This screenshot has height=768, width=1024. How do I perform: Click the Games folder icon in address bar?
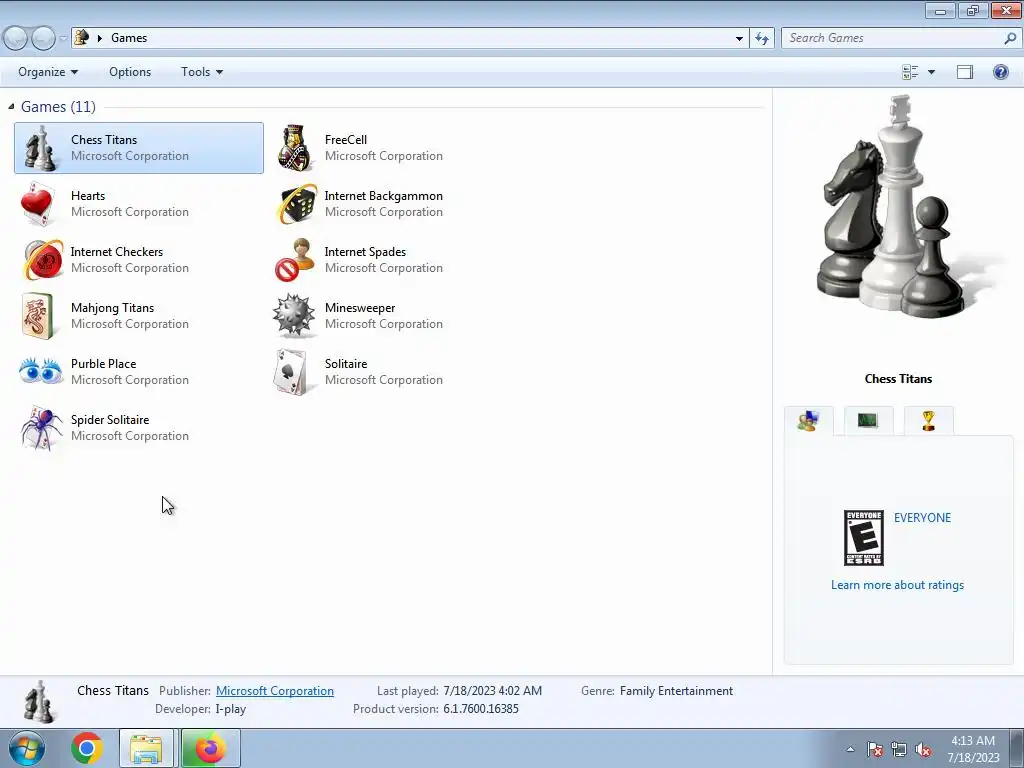coord(82,37)
